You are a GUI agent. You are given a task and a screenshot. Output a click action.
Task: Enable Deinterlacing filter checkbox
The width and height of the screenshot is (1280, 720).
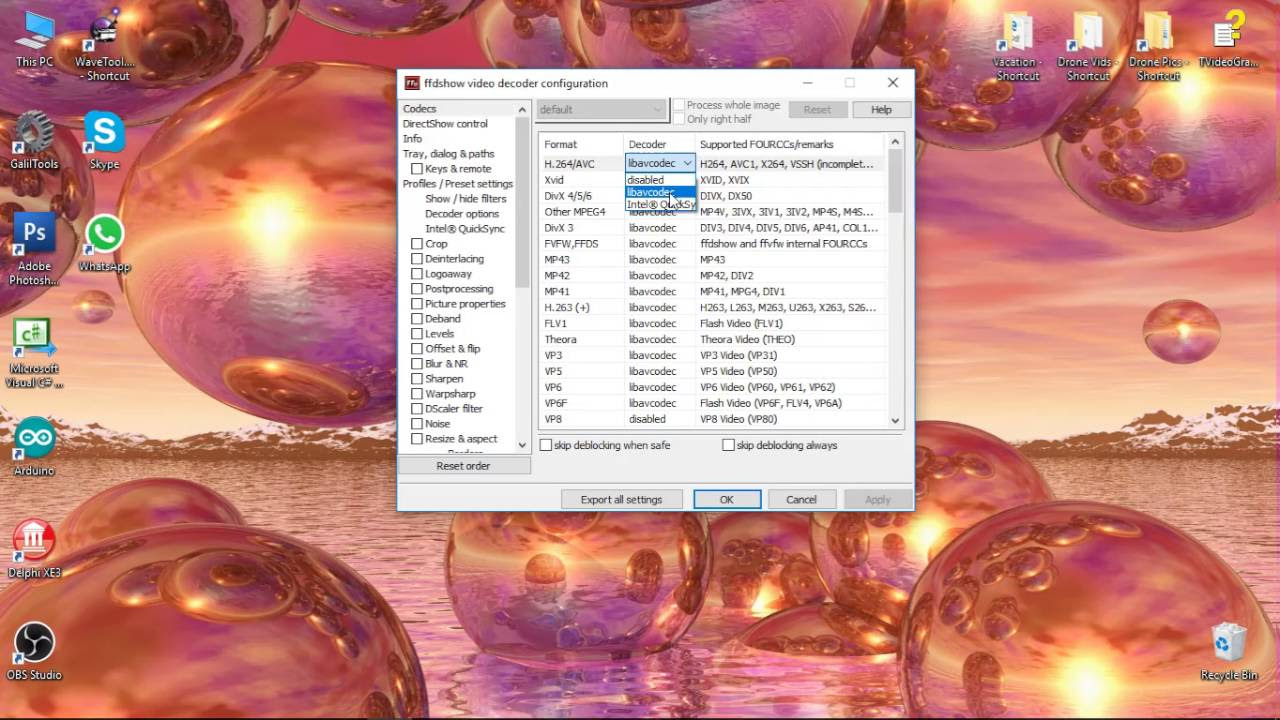417,259
